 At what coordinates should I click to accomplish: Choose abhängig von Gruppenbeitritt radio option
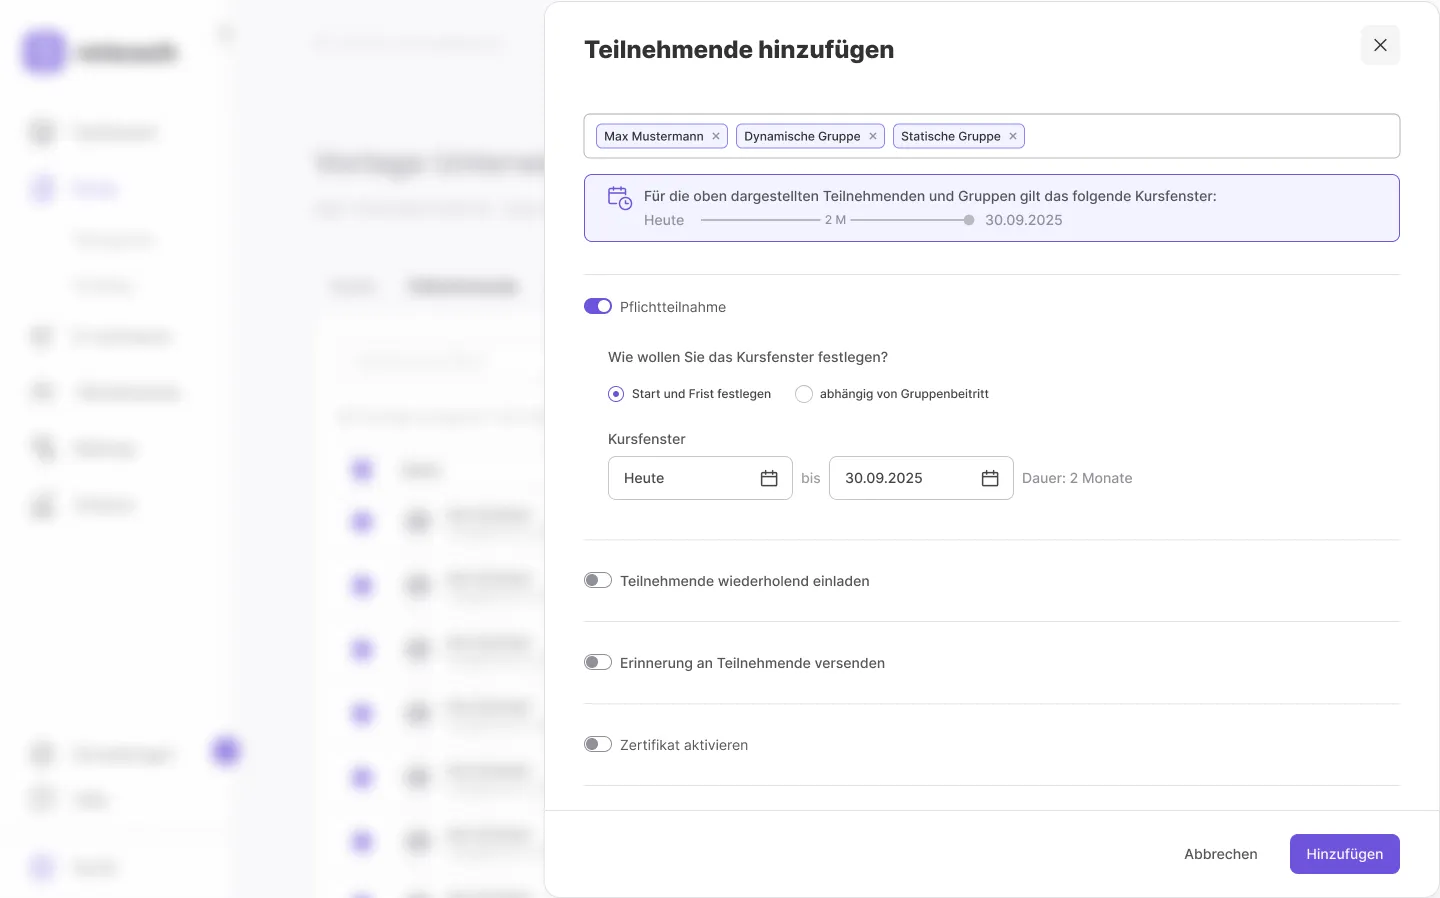point(804,394)
